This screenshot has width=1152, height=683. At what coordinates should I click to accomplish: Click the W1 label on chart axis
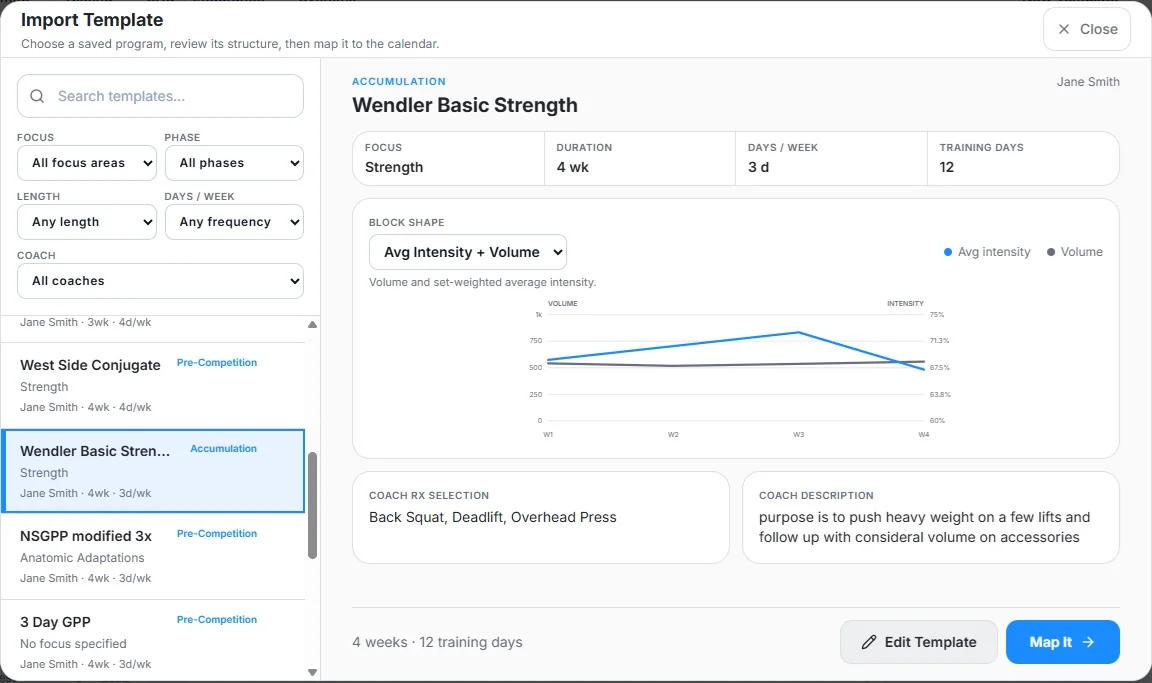[548, 435]
